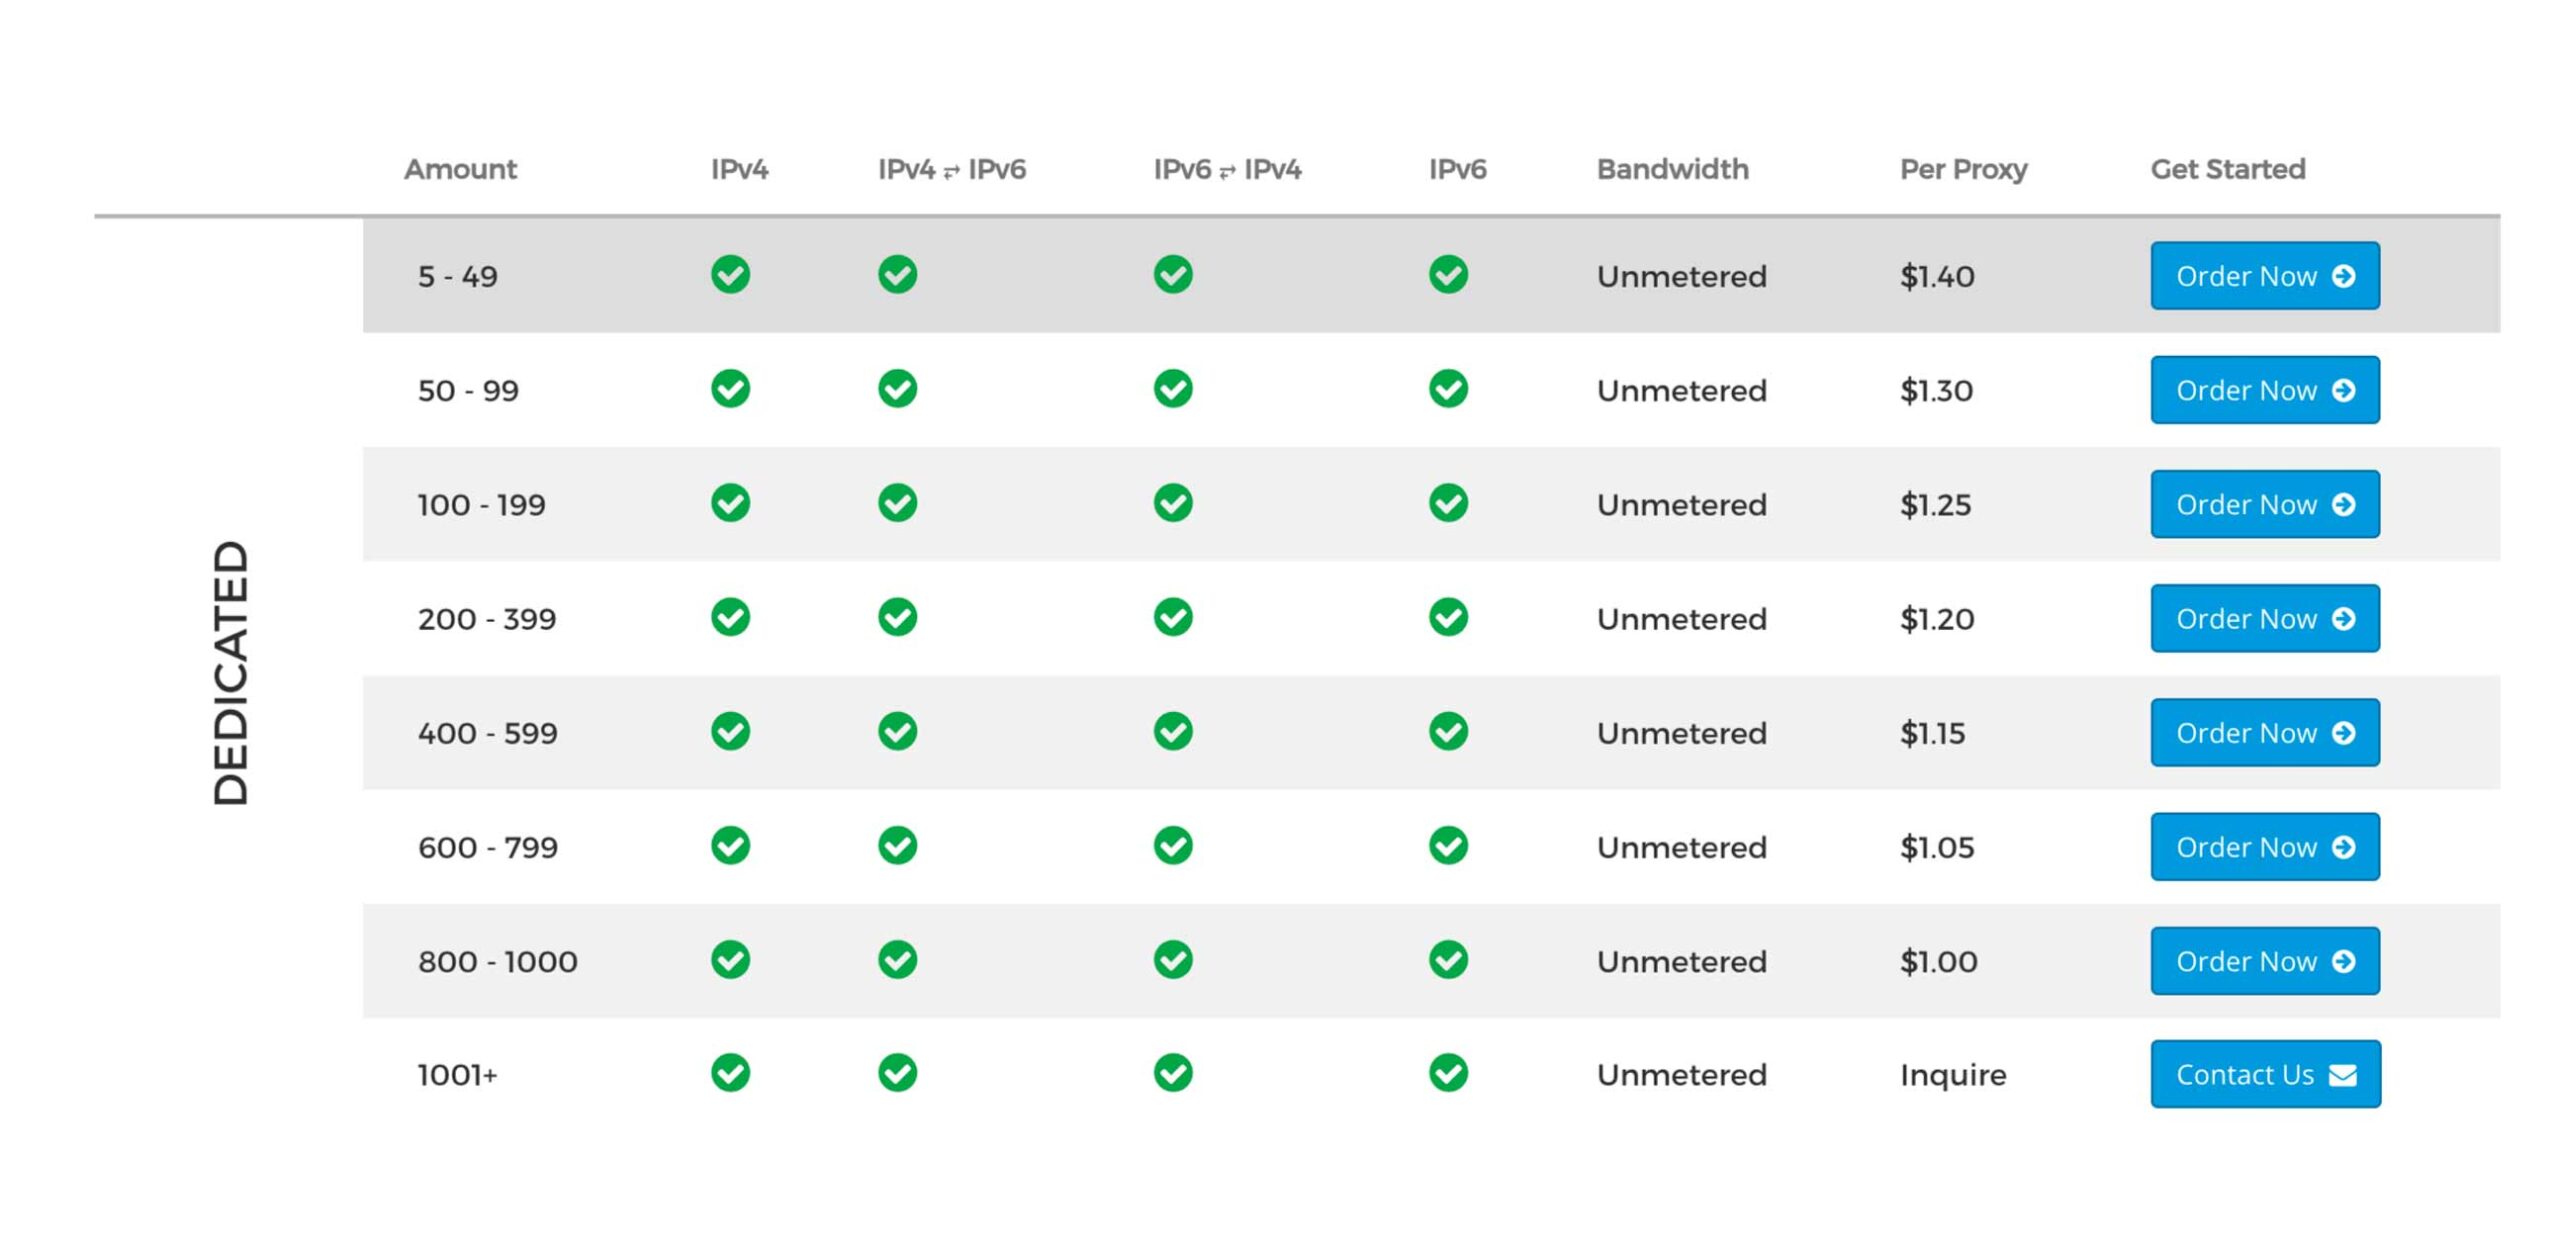Order the 100 - 199 proxy tier
This screenshot has height=1250, width=2560.
2264,504
